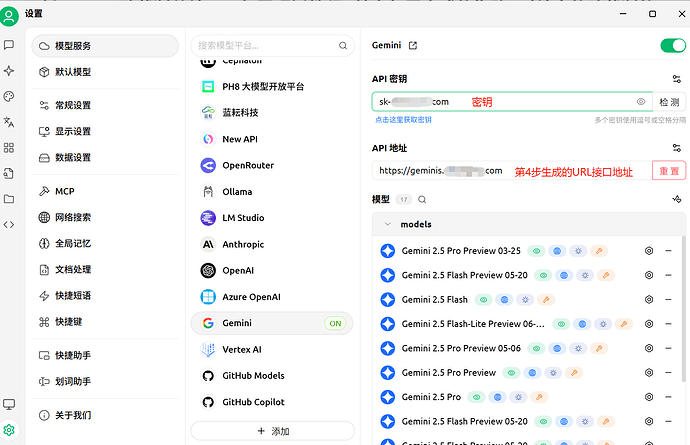Open the knowledge base sidebar icon
The height and width of the screenshot is (445, 690).
pyautogui.click(x=9, y=173)
